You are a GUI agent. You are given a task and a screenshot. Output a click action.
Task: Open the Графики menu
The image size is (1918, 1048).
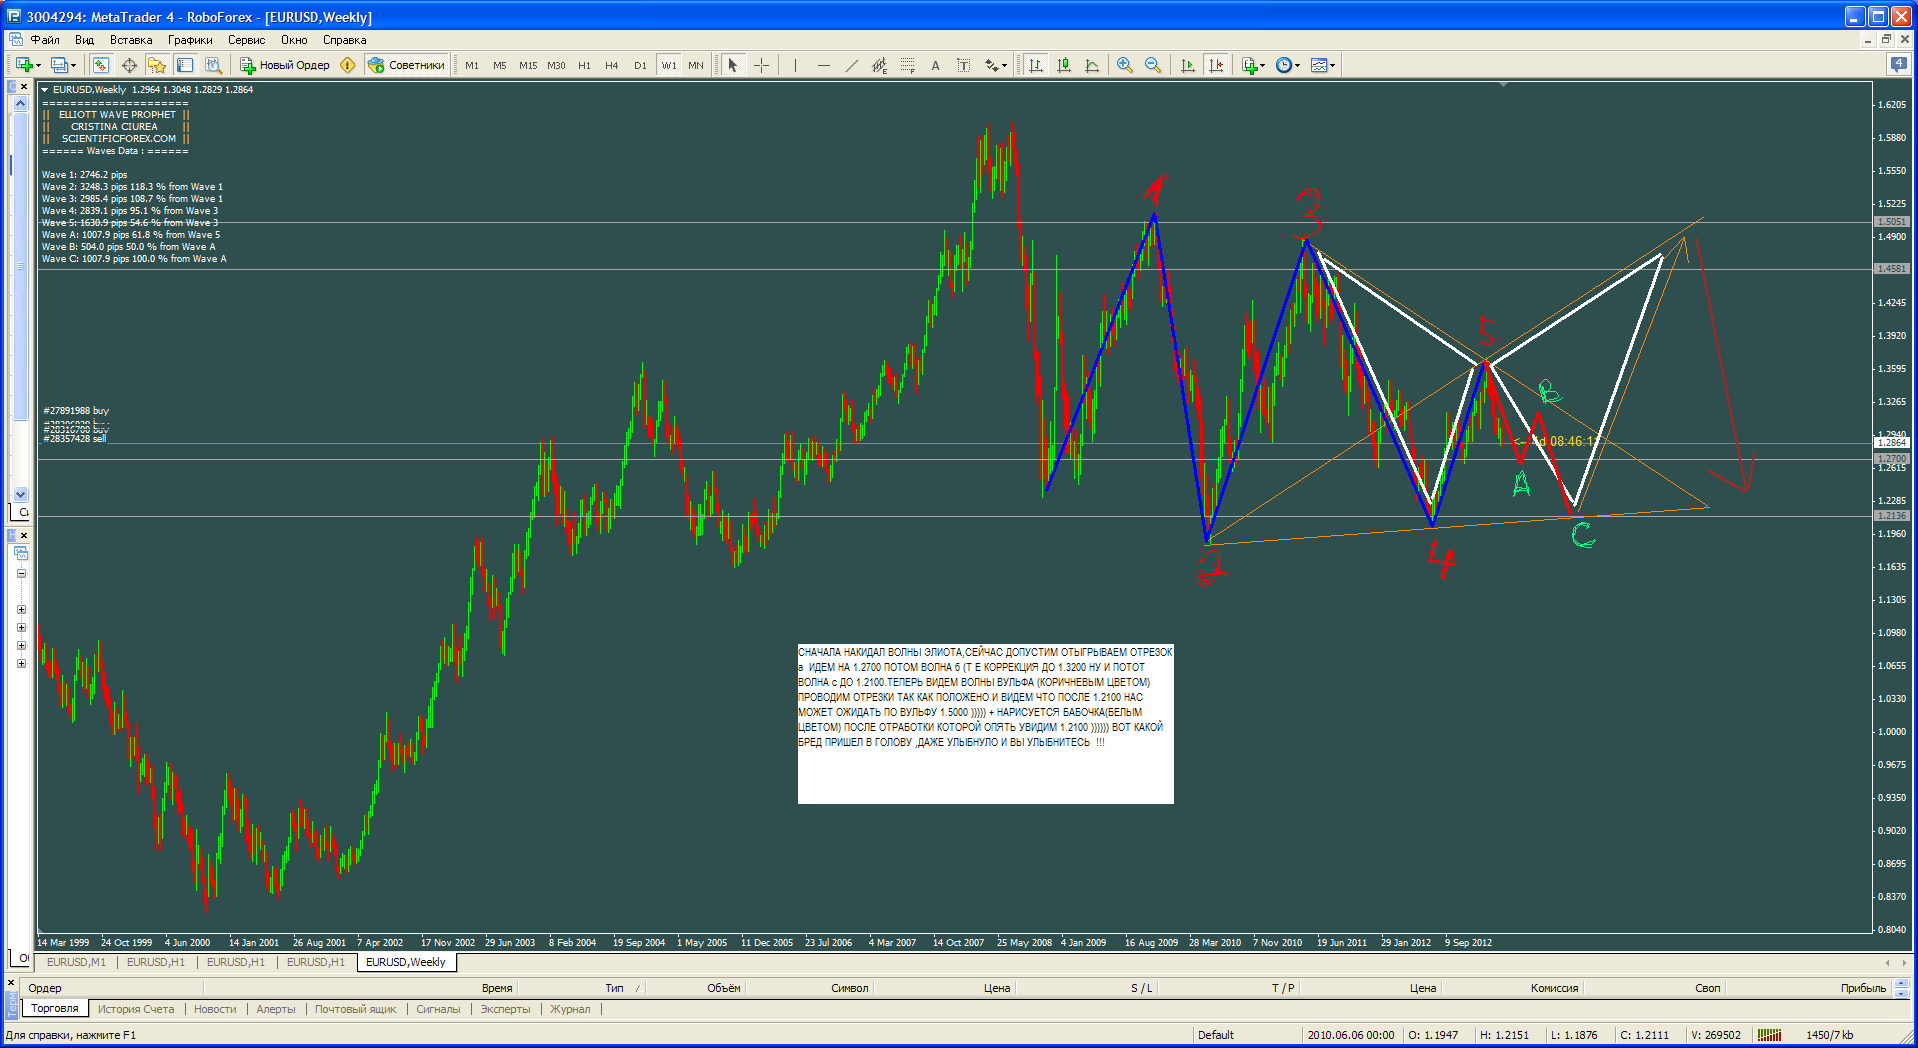point(190,40)
